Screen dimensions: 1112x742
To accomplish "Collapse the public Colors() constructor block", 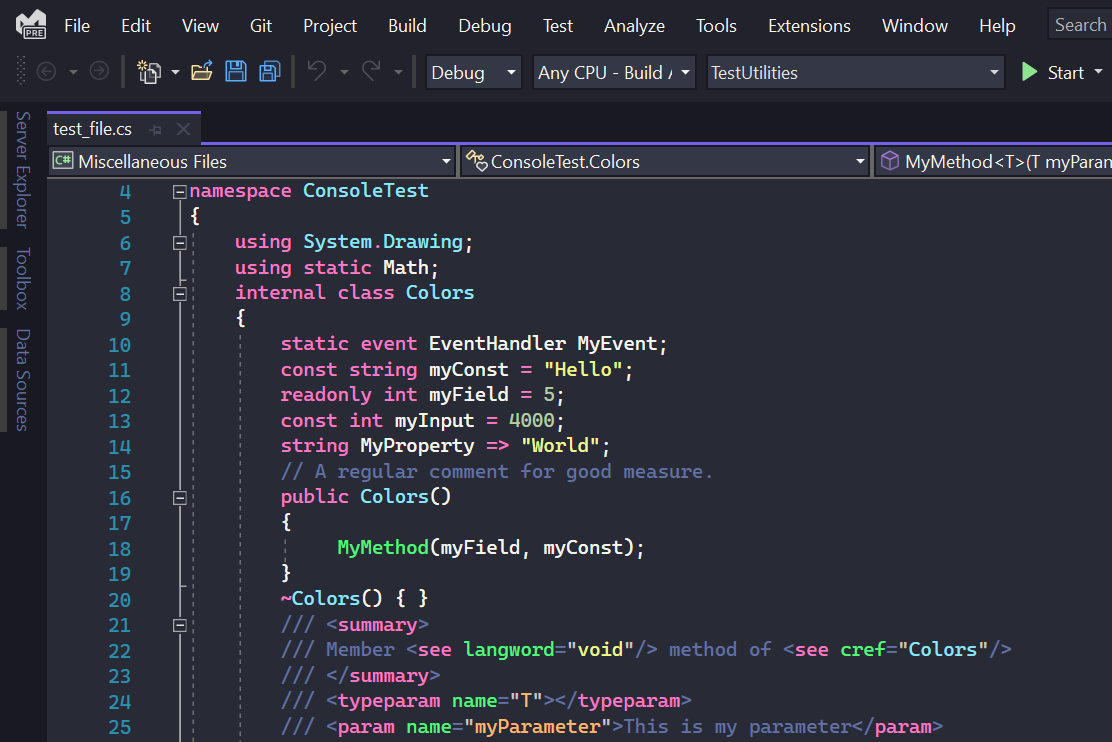I will point(179,497).
